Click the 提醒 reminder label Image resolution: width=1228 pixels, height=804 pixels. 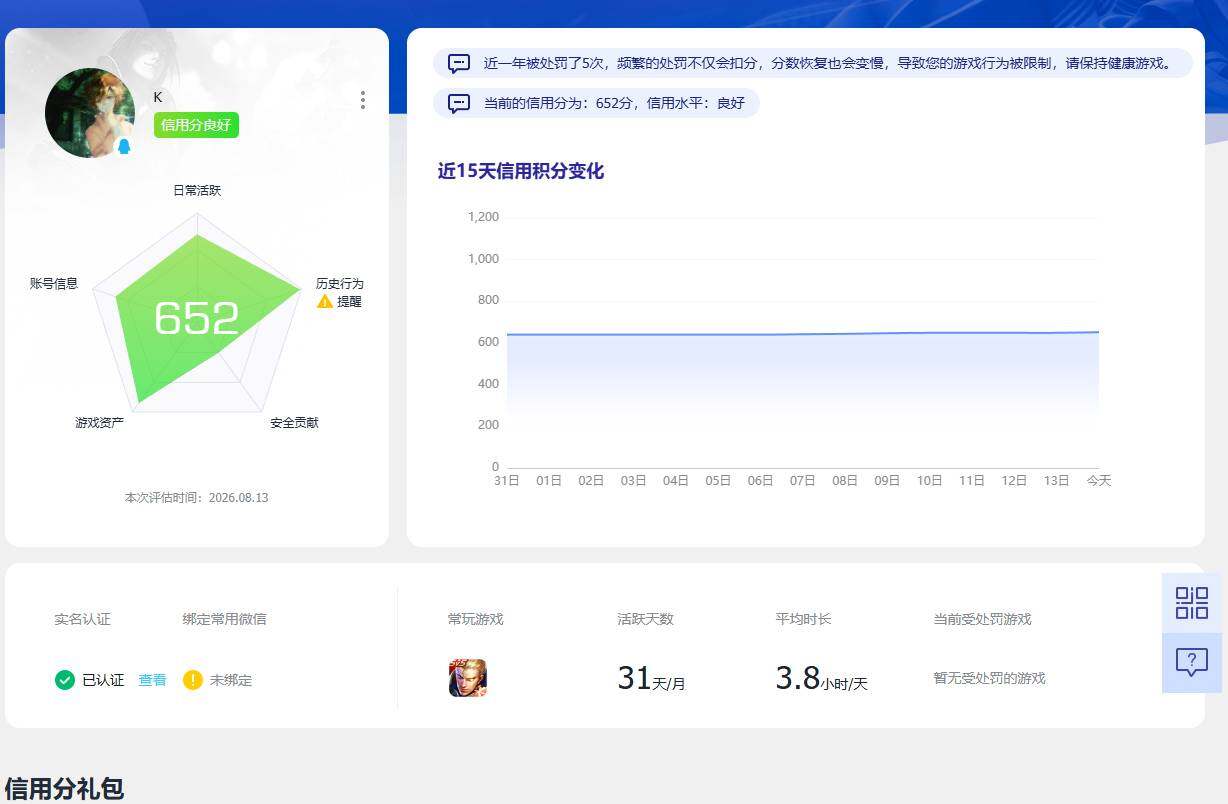tap(349, 301)
